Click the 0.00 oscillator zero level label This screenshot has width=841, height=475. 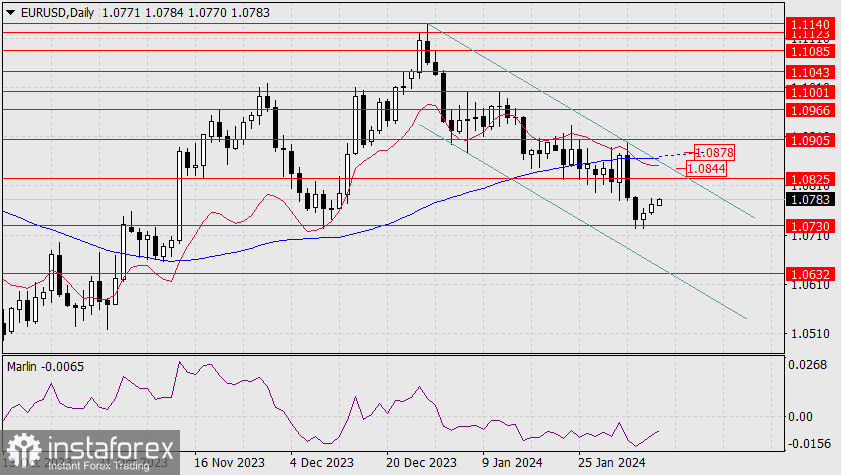(800, 417)
